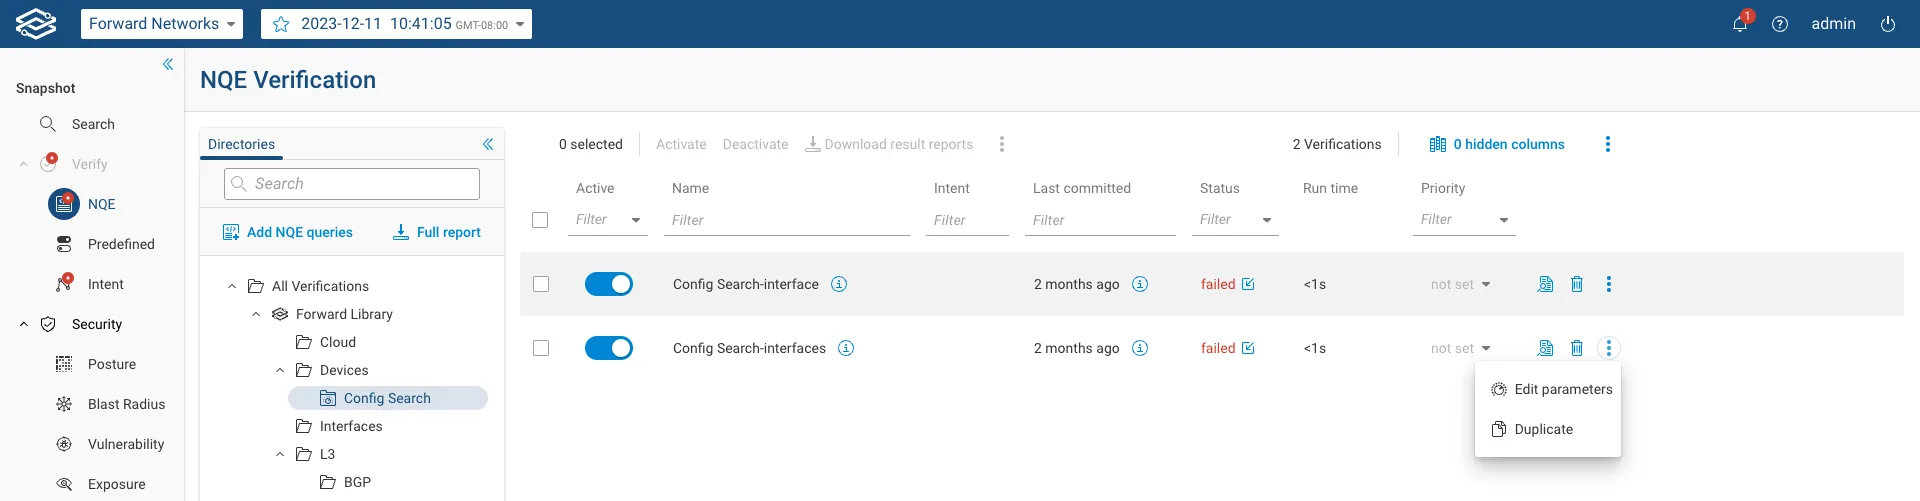Star the current snapshot as favorite
Viewport: 1920px width, 501px height.
(281, 24)
